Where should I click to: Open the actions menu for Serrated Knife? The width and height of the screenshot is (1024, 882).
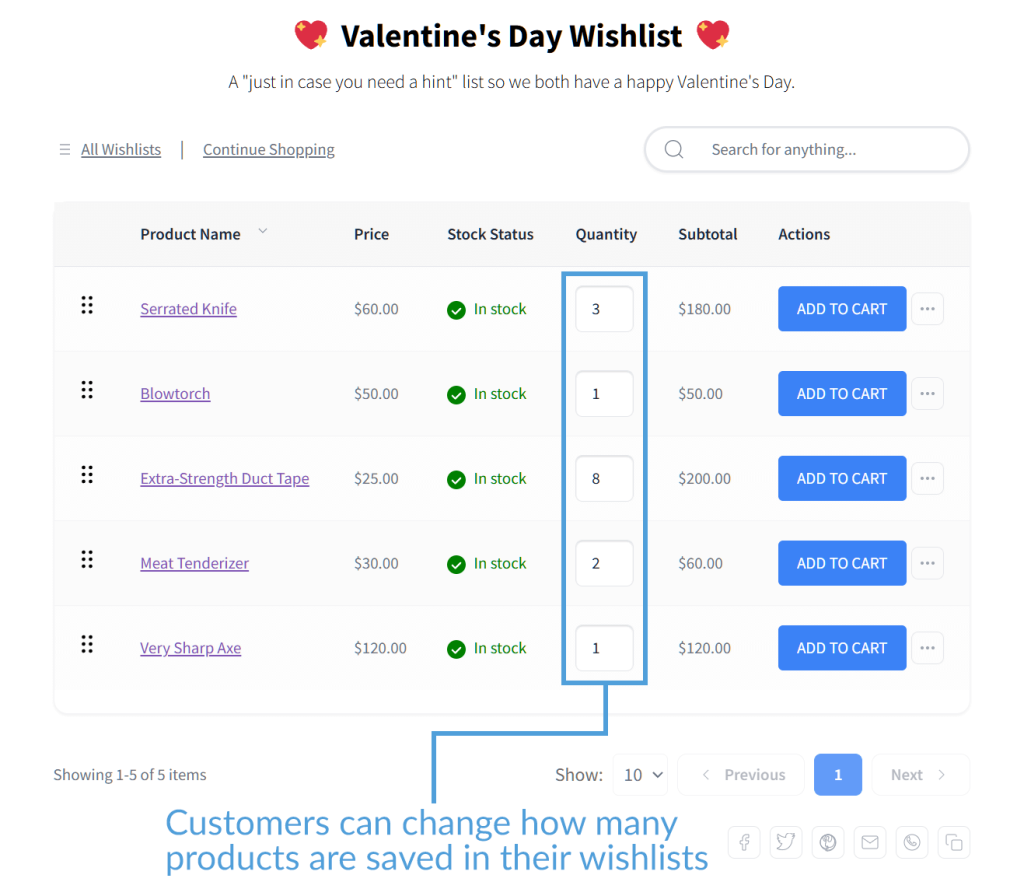click(x=927, y=308)
